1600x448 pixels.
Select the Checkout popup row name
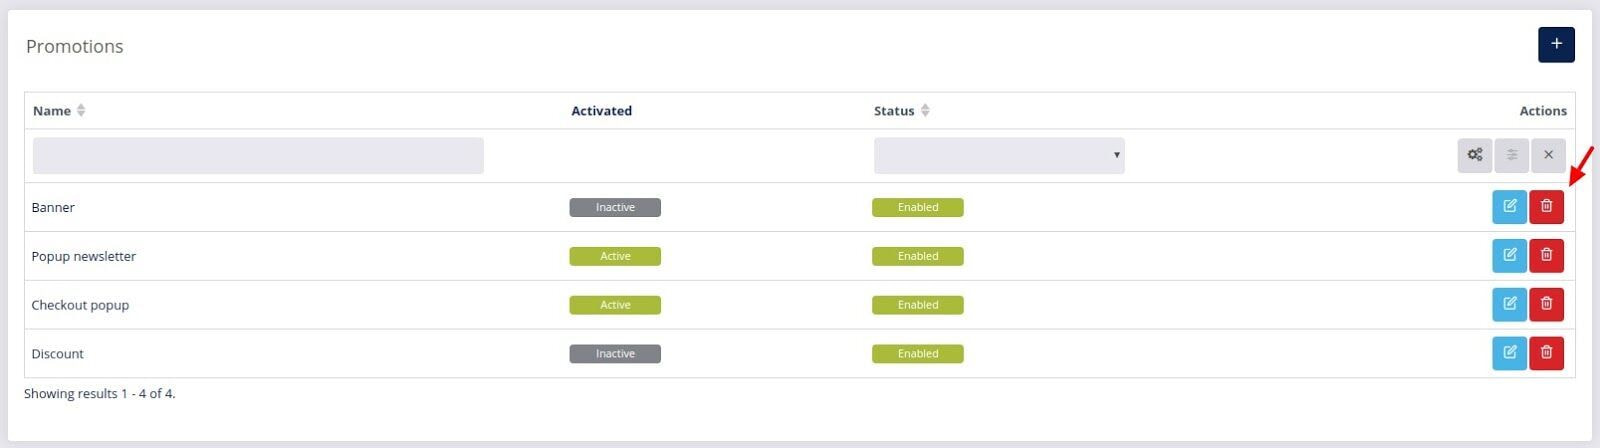point(80,305)
